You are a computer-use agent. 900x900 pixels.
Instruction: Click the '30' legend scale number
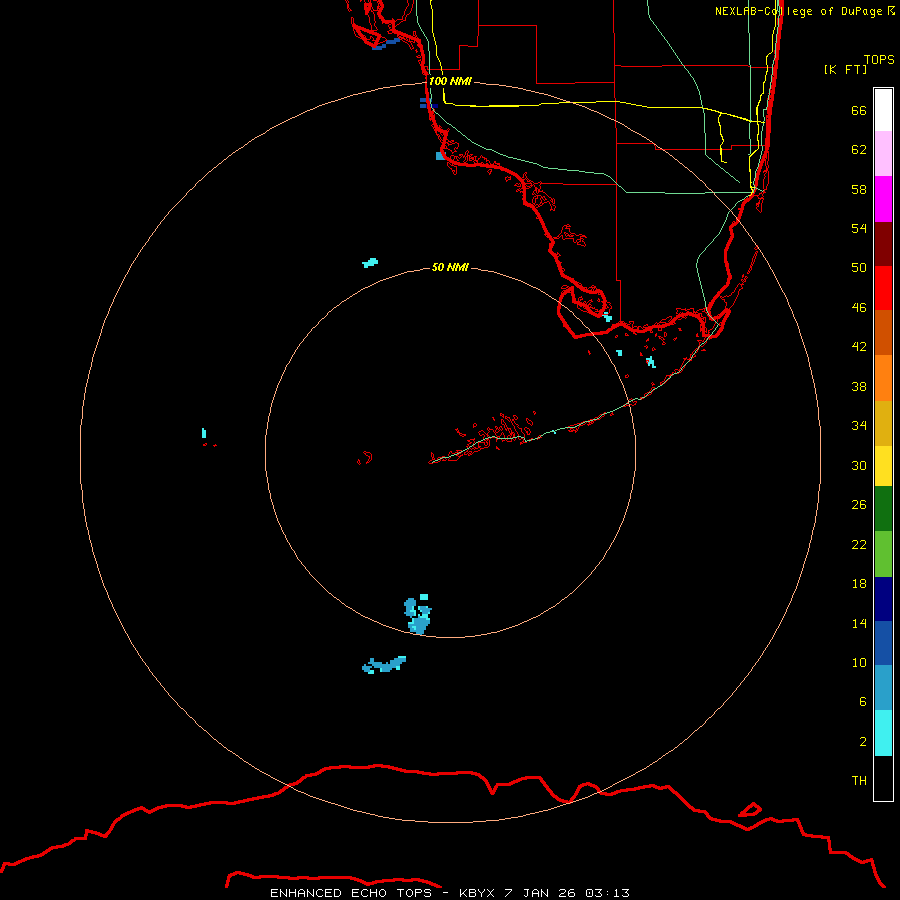[x=859, y=465]
